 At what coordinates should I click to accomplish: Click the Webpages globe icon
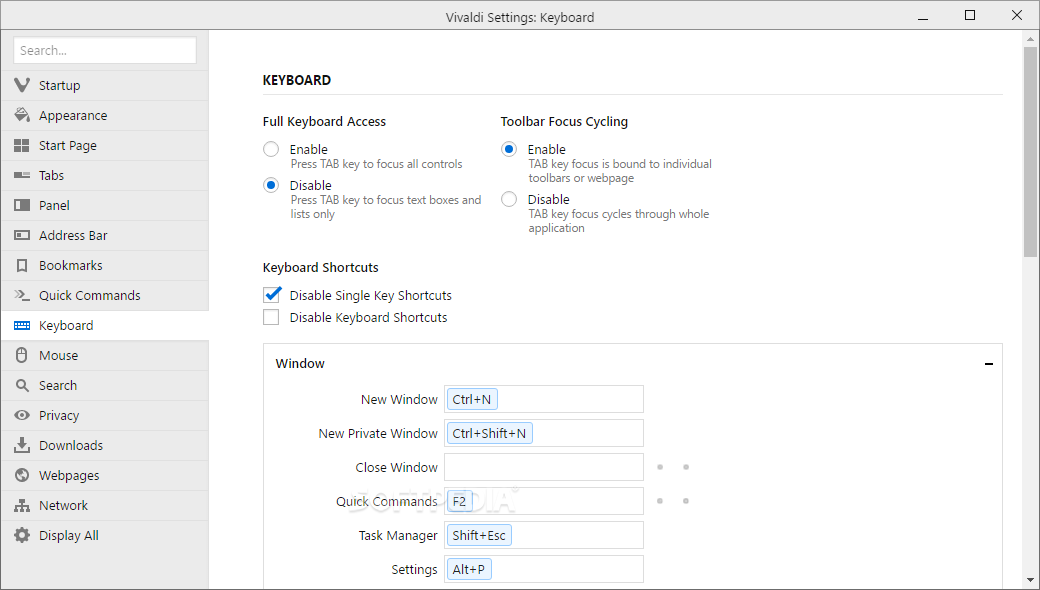tap(22, 475)
